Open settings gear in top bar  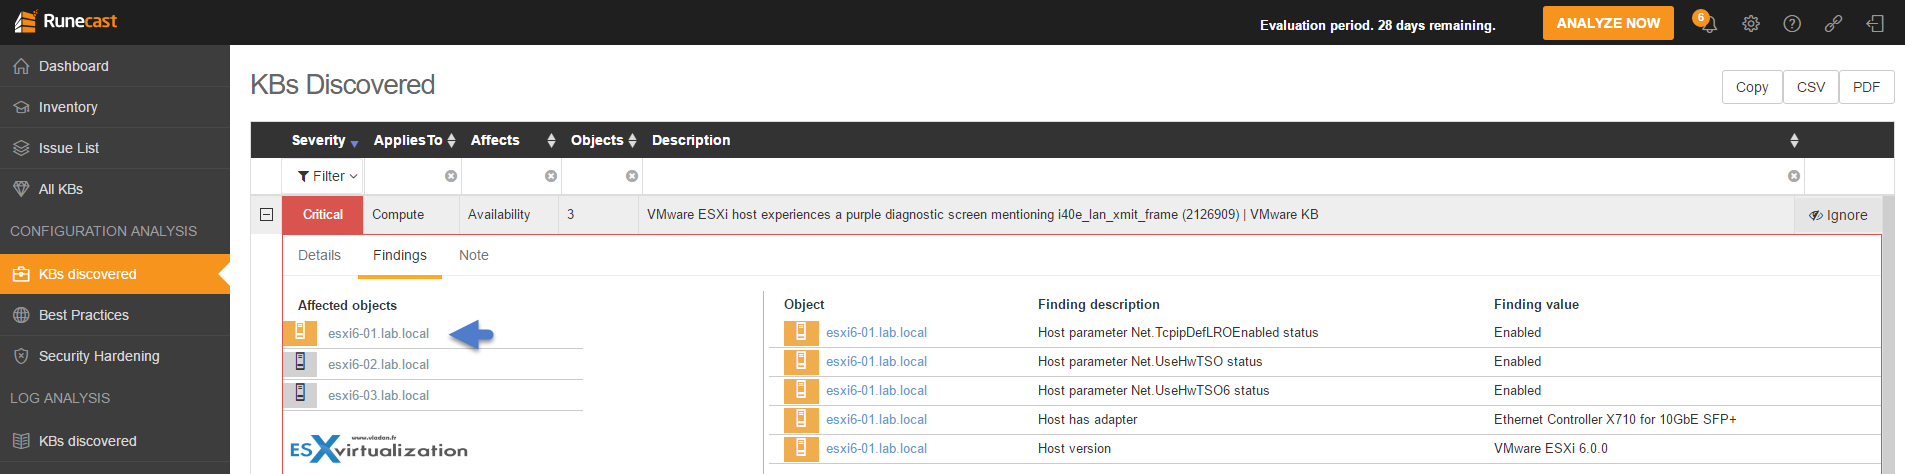[1751, 23]
